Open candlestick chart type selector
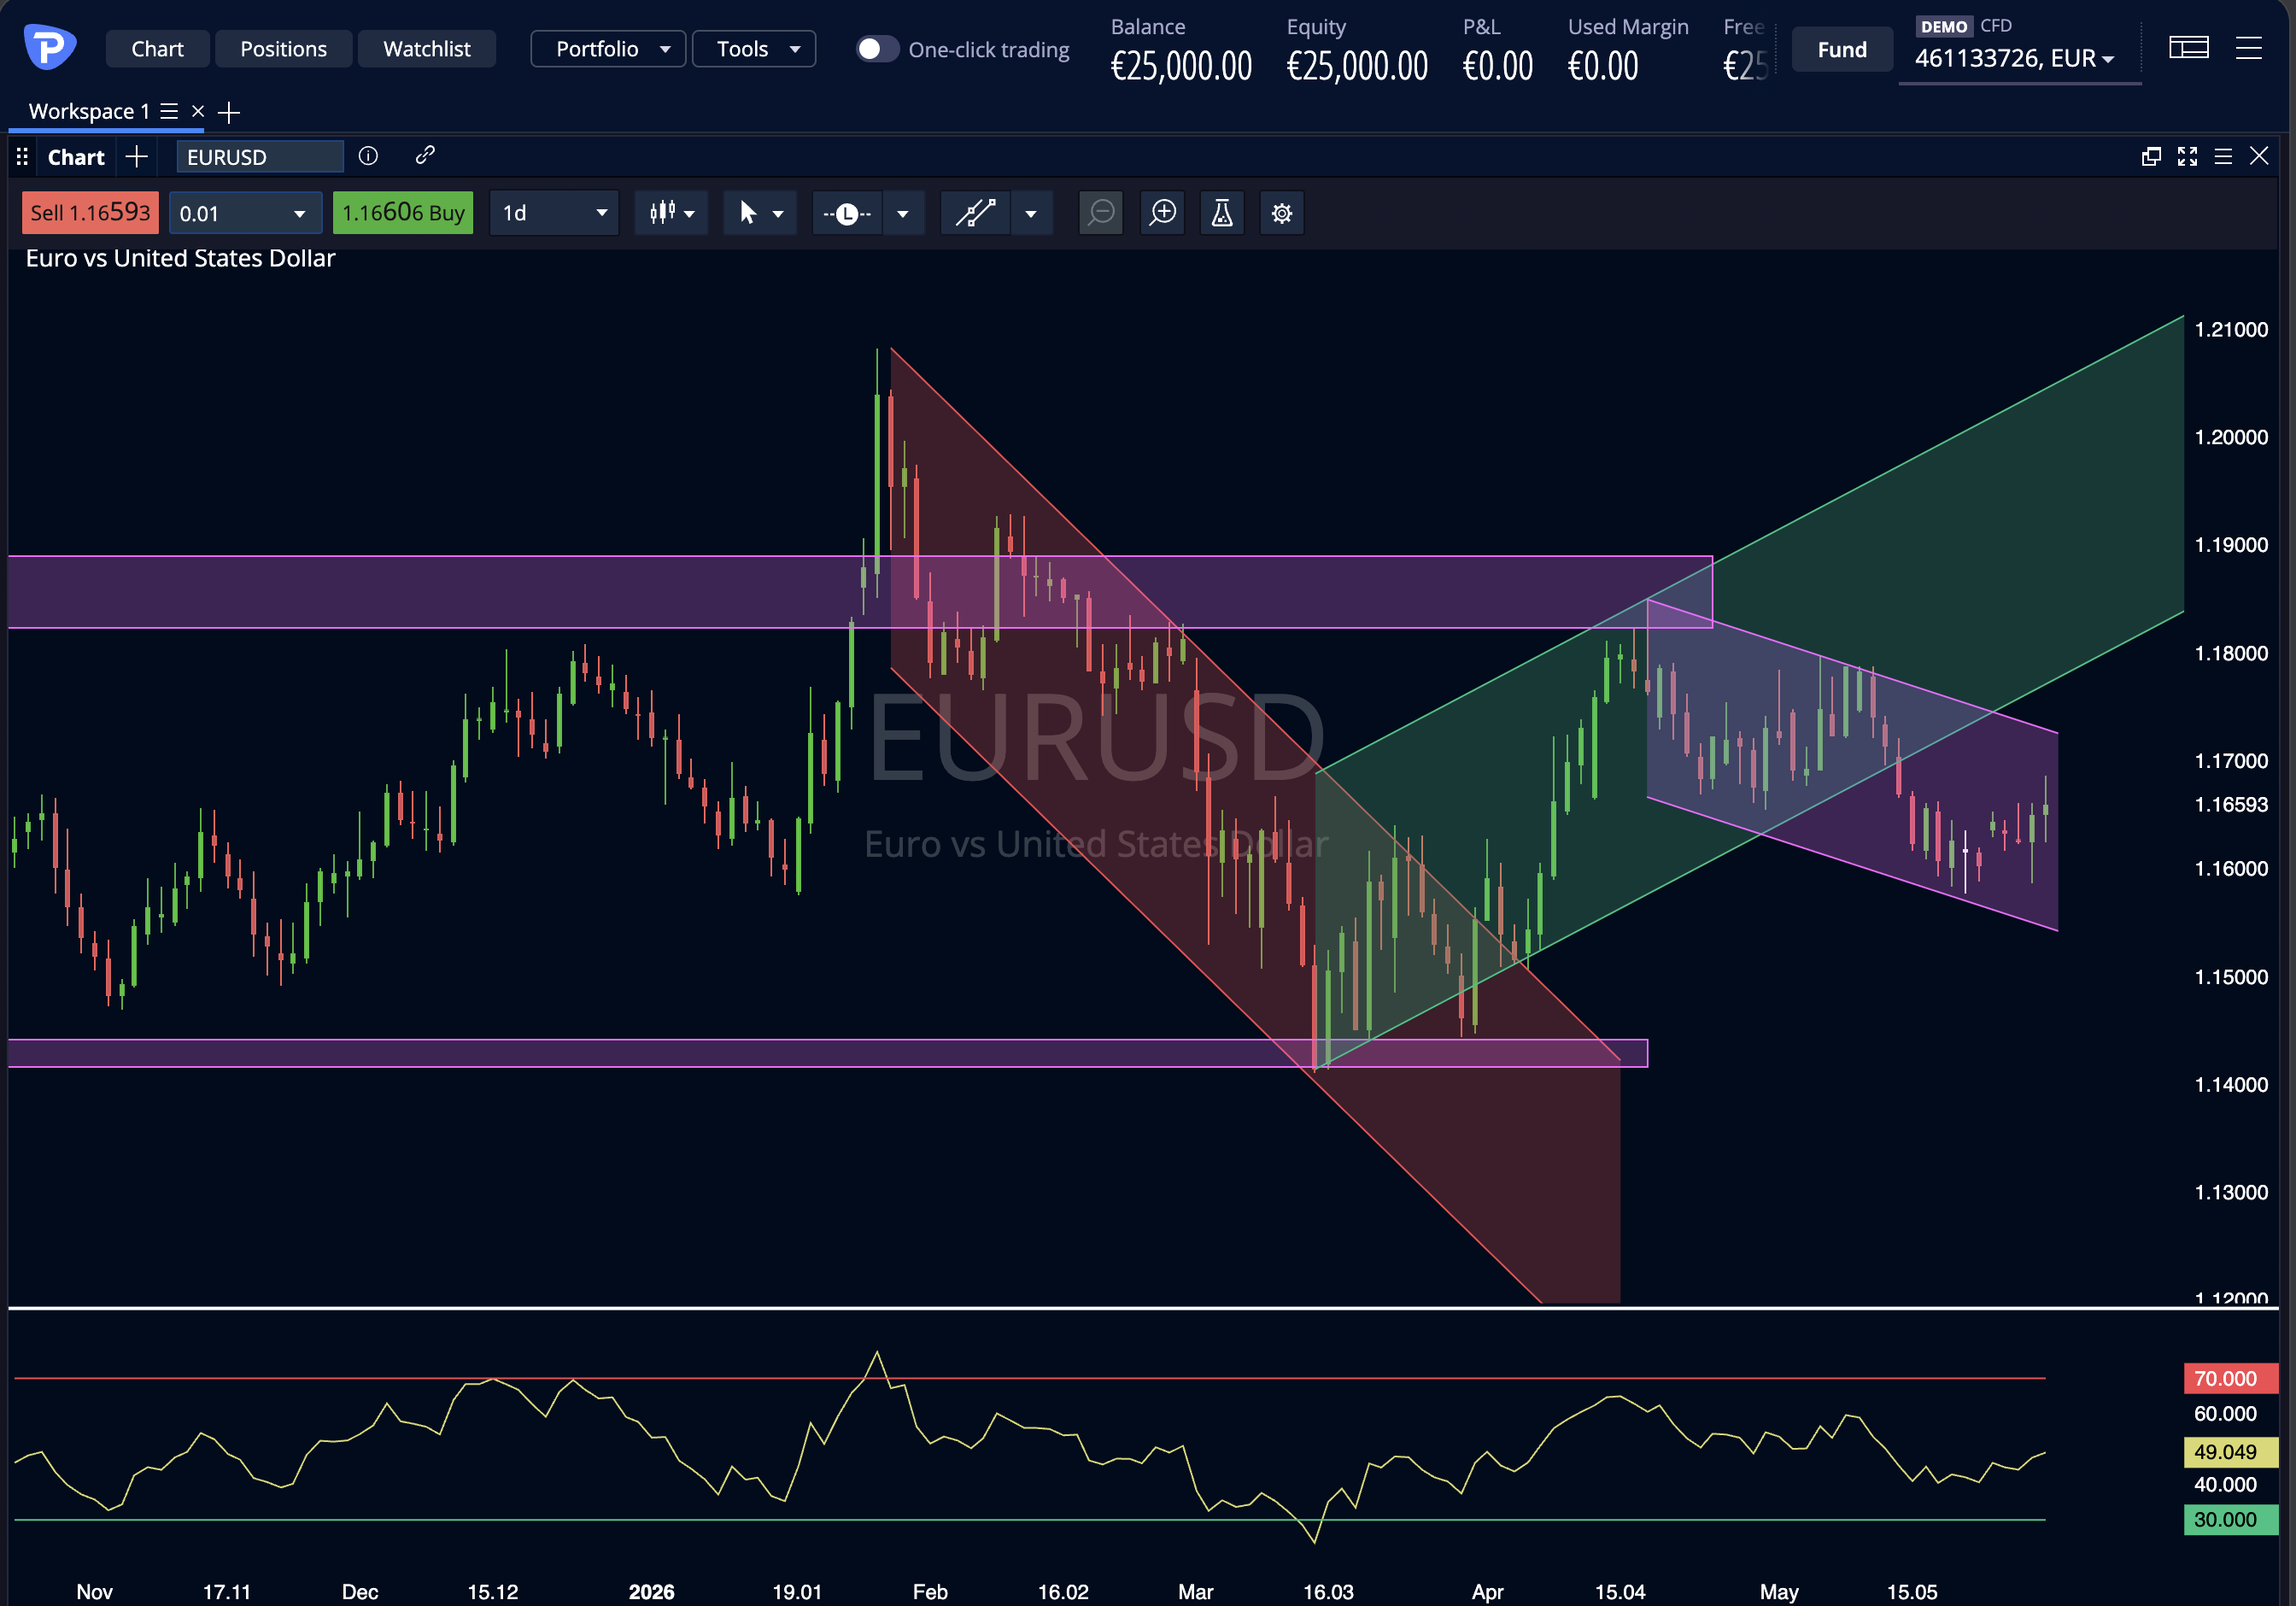Image resolution: width=2296 pixels, height=1606 pixels. tap(672, 213)
